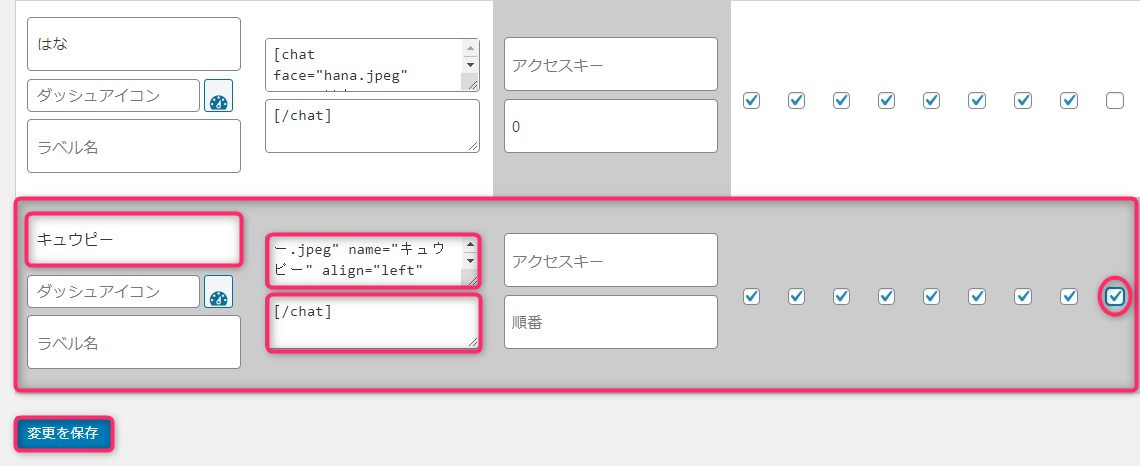Check the unchecked last checkbox in はな row
The height and width of the screenshot is (466, 1140).
(1115, 100)
